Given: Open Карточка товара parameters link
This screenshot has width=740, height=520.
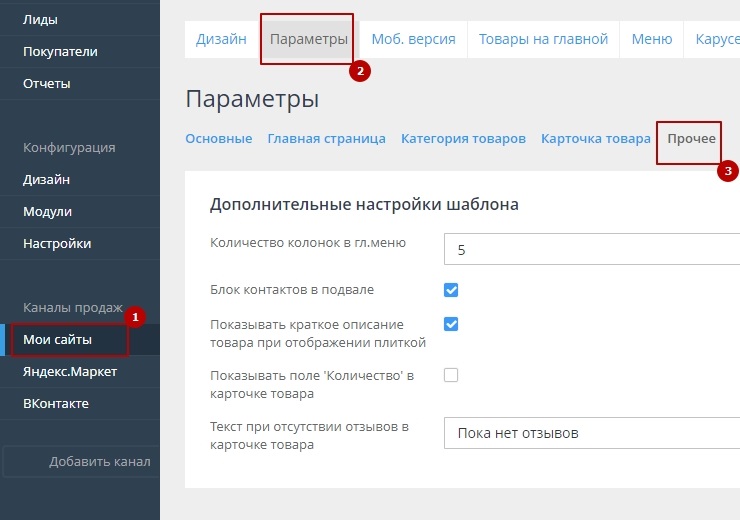Looking at the screenshot, I should tap(595, 139).
